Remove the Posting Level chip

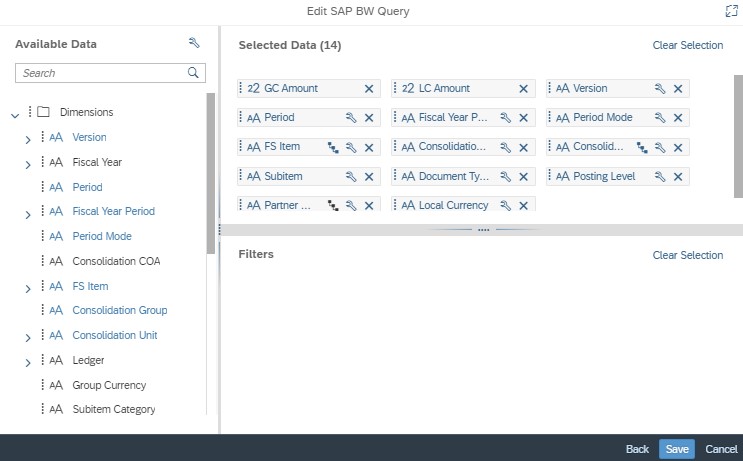tap(678, 177)
